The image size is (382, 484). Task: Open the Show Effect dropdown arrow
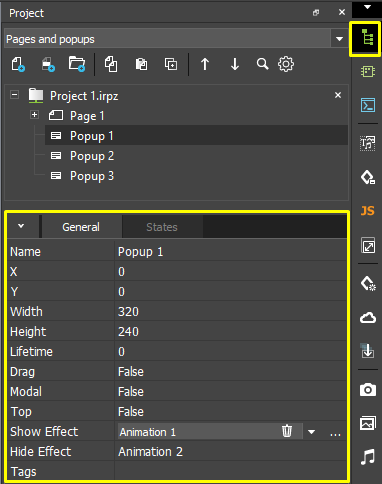pos(311,432)
